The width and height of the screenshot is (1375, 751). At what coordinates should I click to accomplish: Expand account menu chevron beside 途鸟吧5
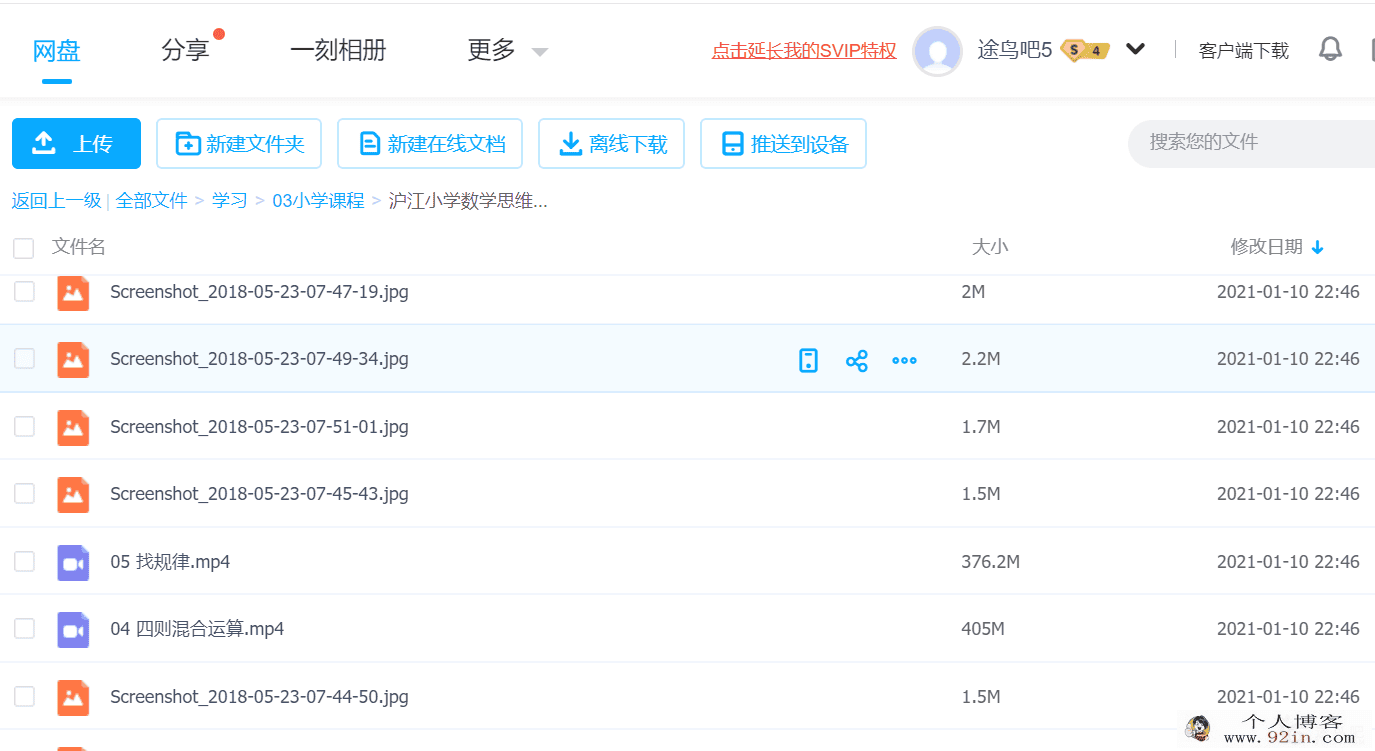click(1135, 49)
